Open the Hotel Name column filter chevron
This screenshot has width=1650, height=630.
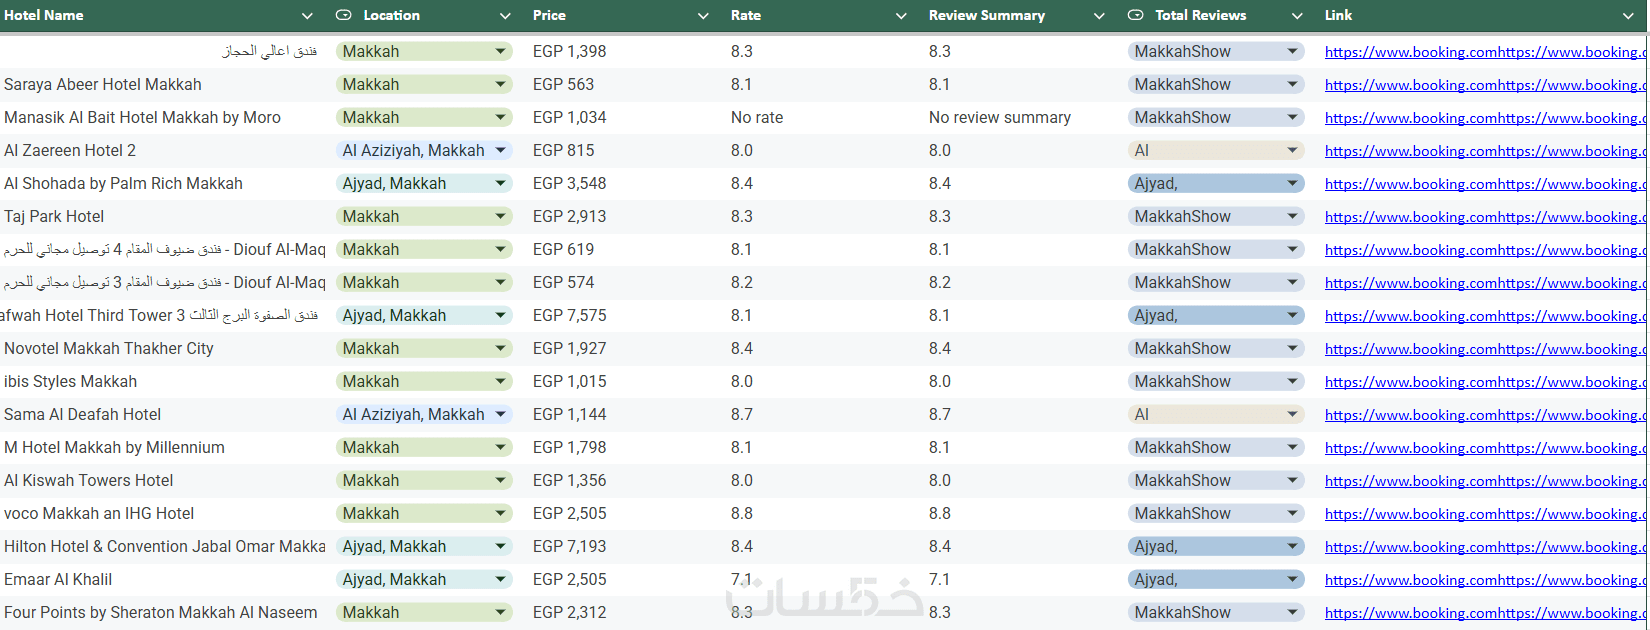307,16
